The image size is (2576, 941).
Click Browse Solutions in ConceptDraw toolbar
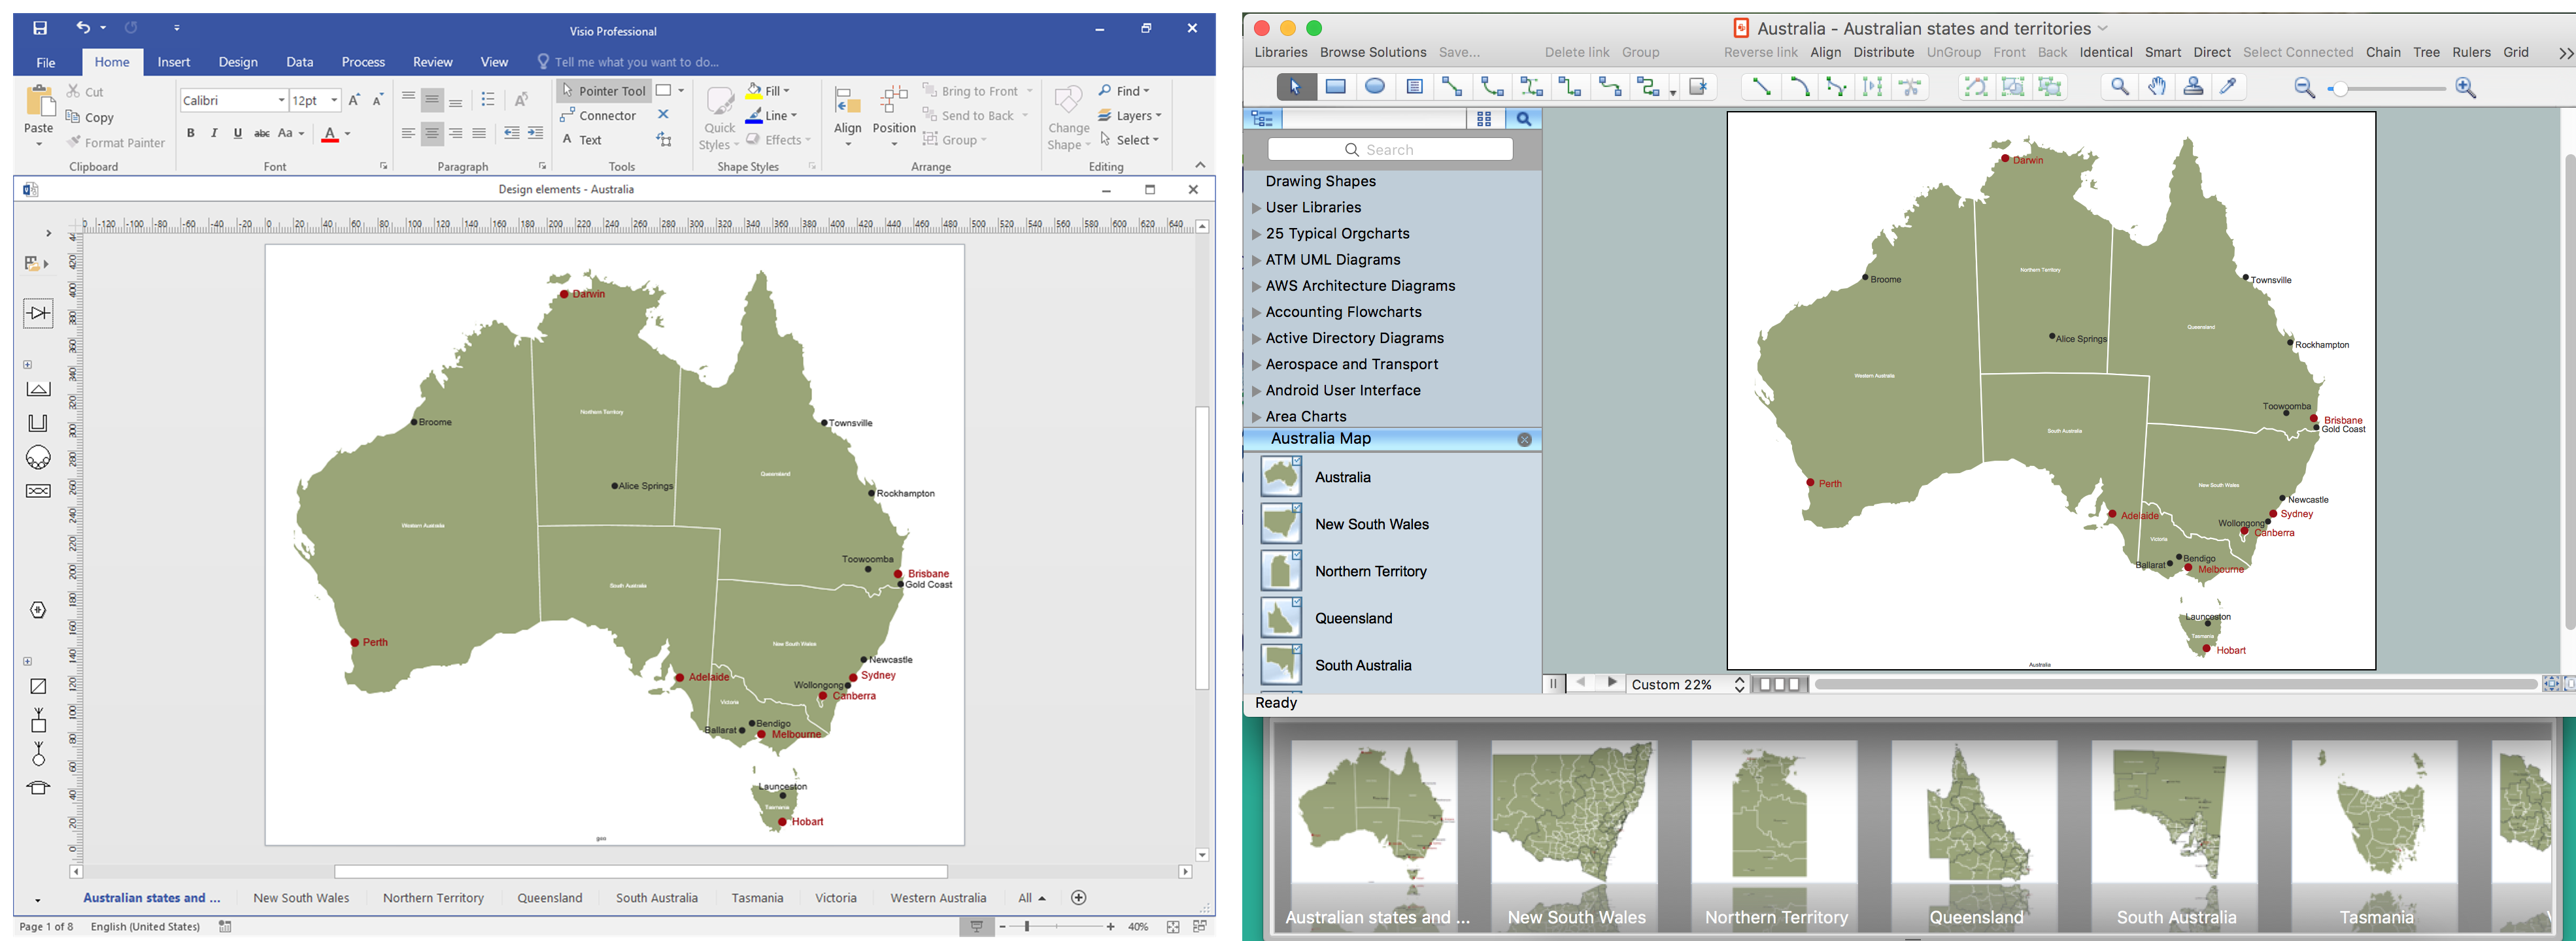1373,53
